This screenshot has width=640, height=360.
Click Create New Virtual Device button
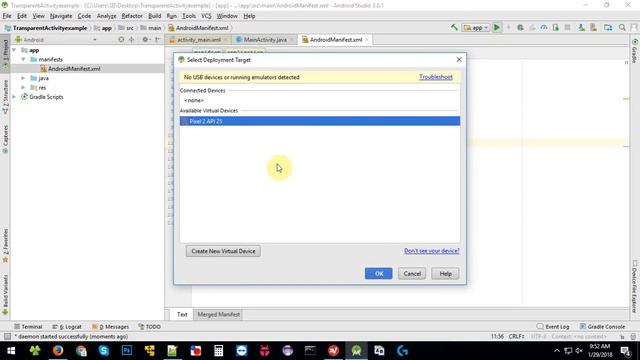tap(223, 251)
